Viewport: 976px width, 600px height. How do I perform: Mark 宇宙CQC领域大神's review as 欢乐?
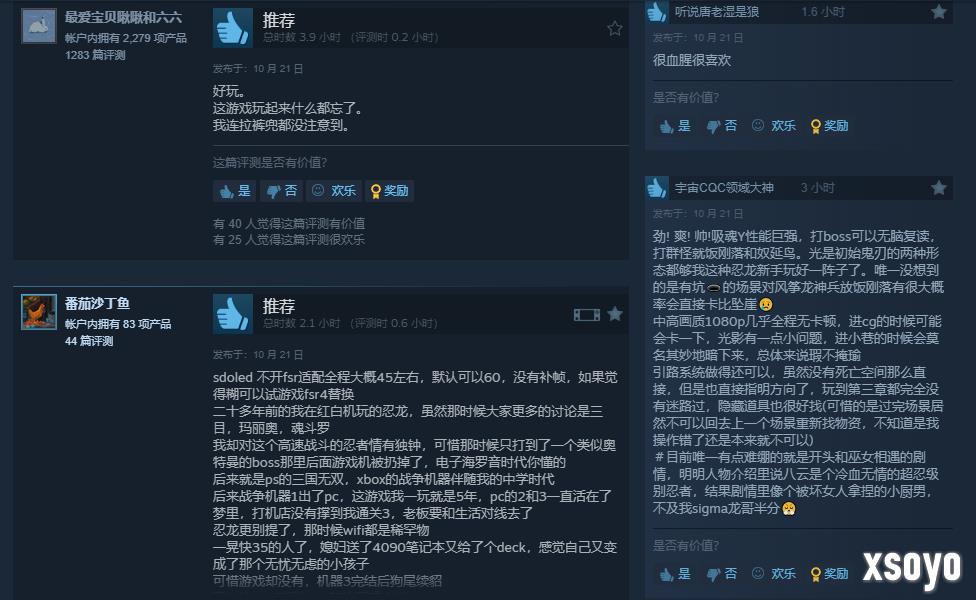click(774, 574)
